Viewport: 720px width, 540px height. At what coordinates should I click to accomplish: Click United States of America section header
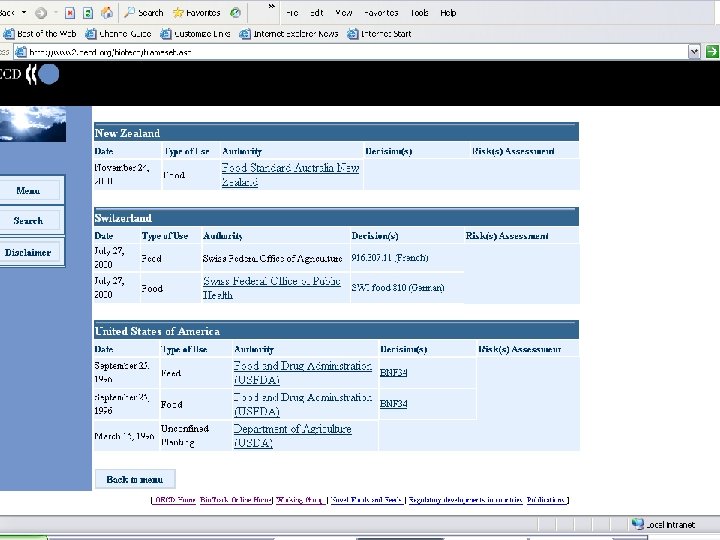(336, 331)
